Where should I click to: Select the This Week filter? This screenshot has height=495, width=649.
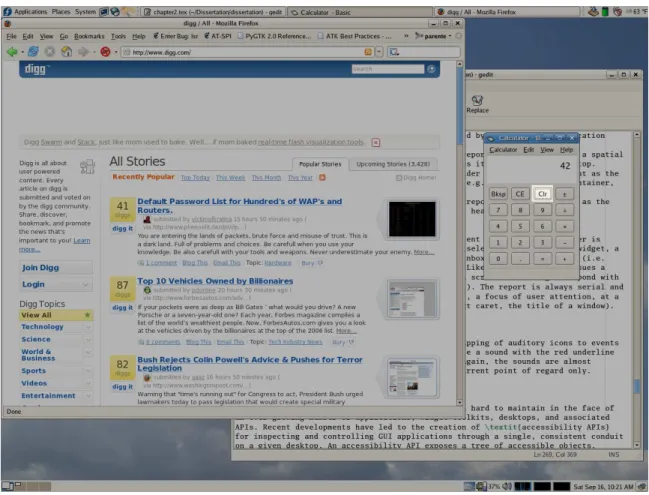(x=230, y=178)
